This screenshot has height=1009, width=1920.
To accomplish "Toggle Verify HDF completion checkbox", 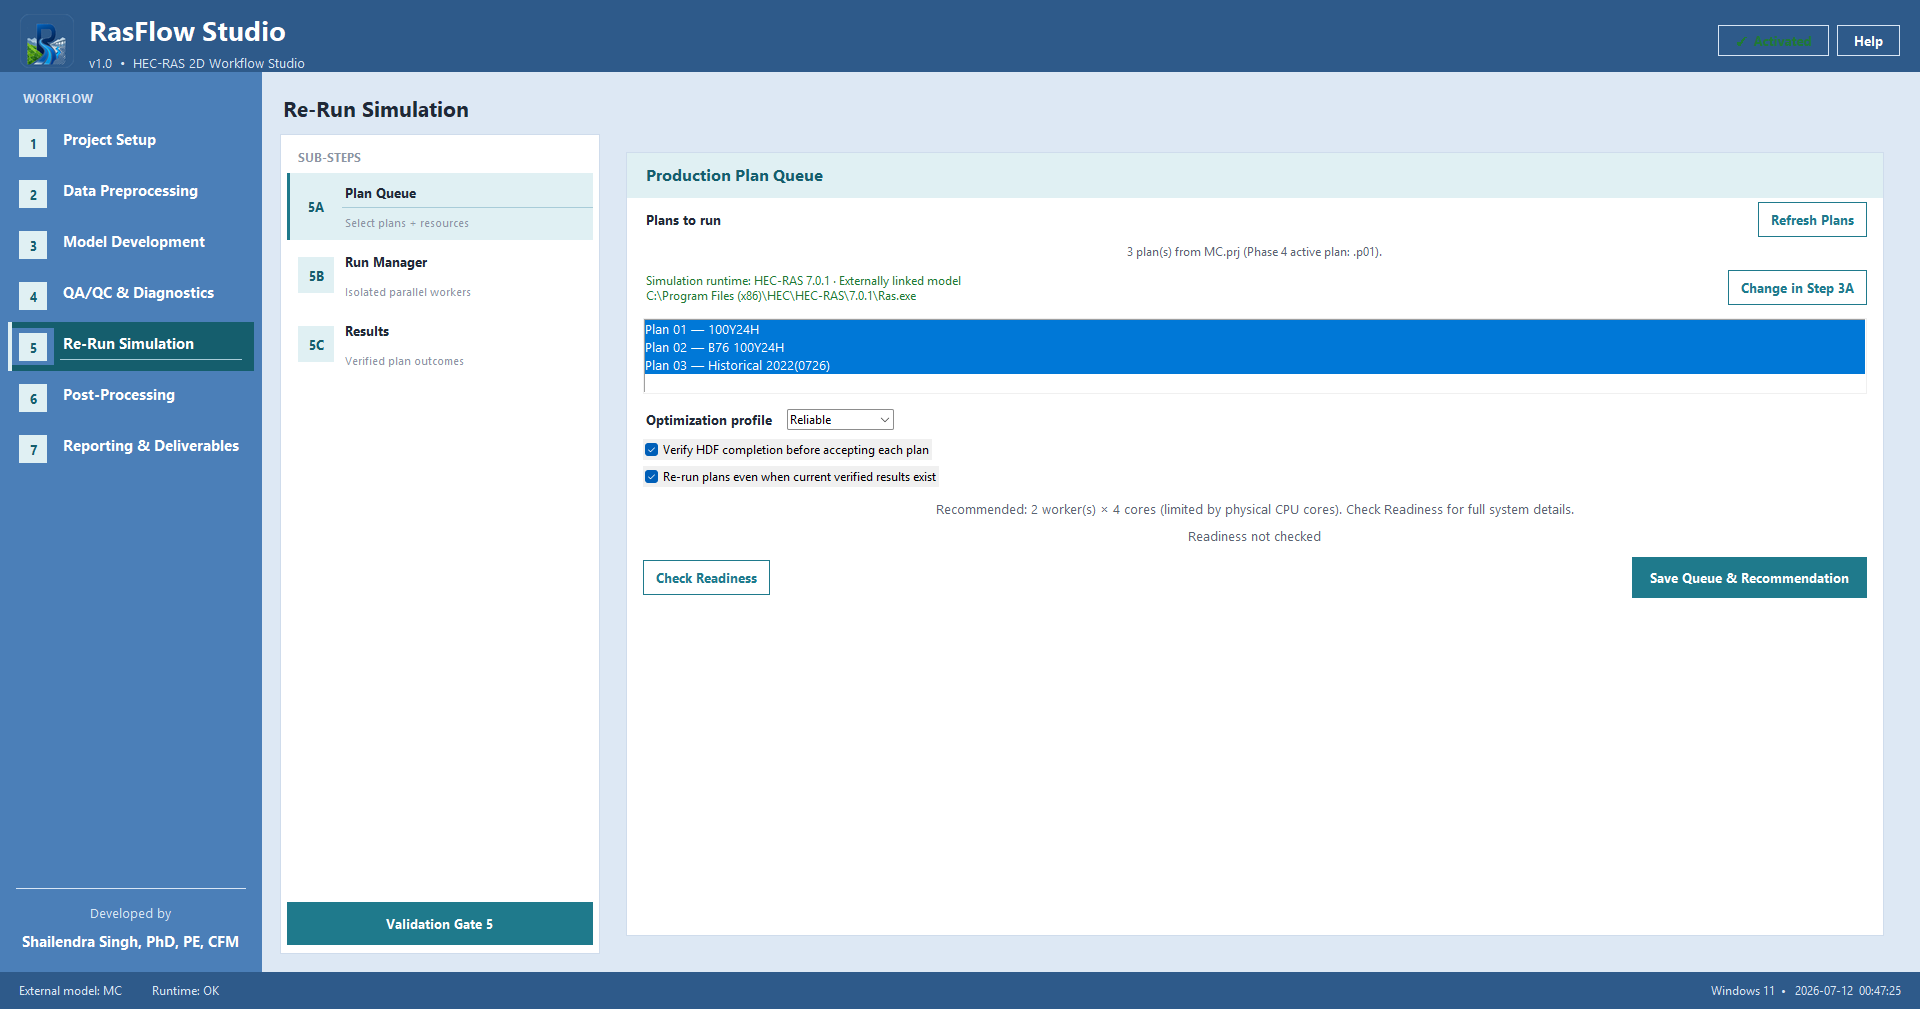I will [x=652, y=450].
